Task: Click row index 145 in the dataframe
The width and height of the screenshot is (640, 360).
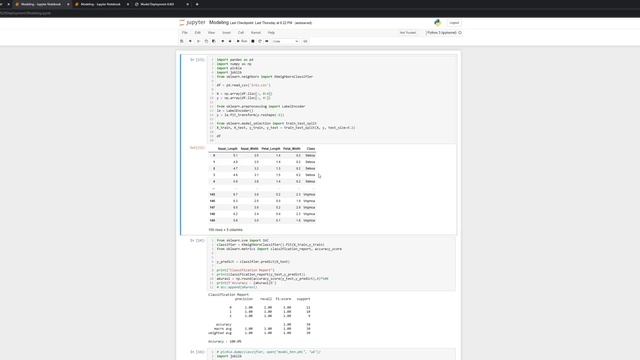Action: [x=212, y=194]
